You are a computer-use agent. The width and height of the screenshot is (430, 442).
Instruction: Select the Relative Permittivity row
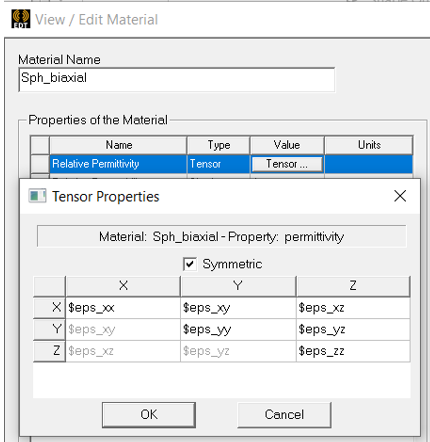pos(222,164)
